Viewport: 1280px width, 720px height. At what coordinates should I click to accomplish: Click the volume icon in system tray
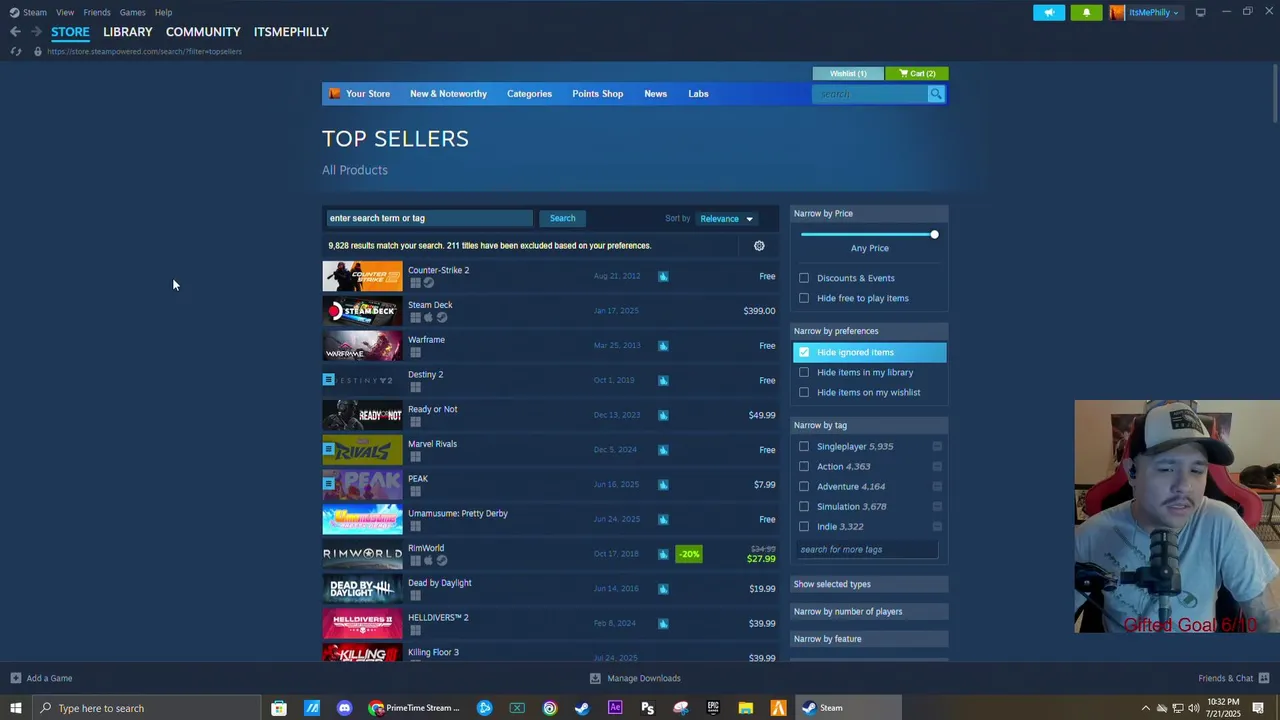pyautogui.click(x=1194, y=708)
